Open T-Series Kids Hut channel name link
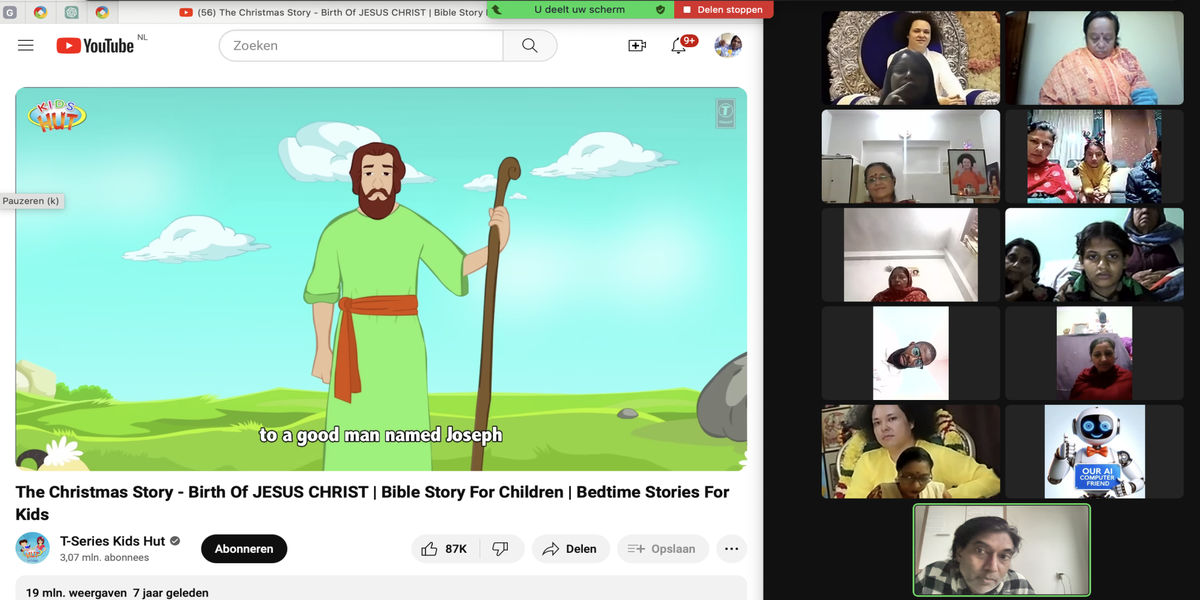This screenshot has width=1200, height=600. [x=112, y=541]
